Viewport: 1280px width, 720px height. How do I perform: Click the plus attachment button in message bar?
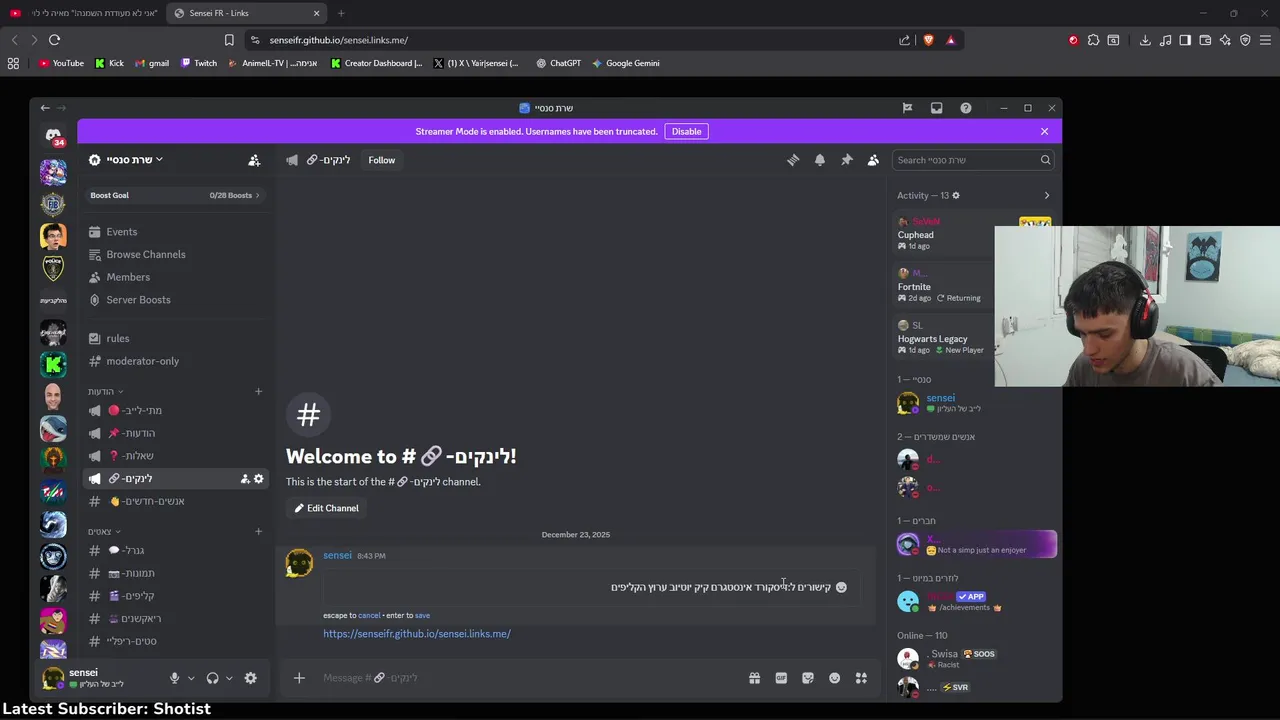click(x=299, y=678)
